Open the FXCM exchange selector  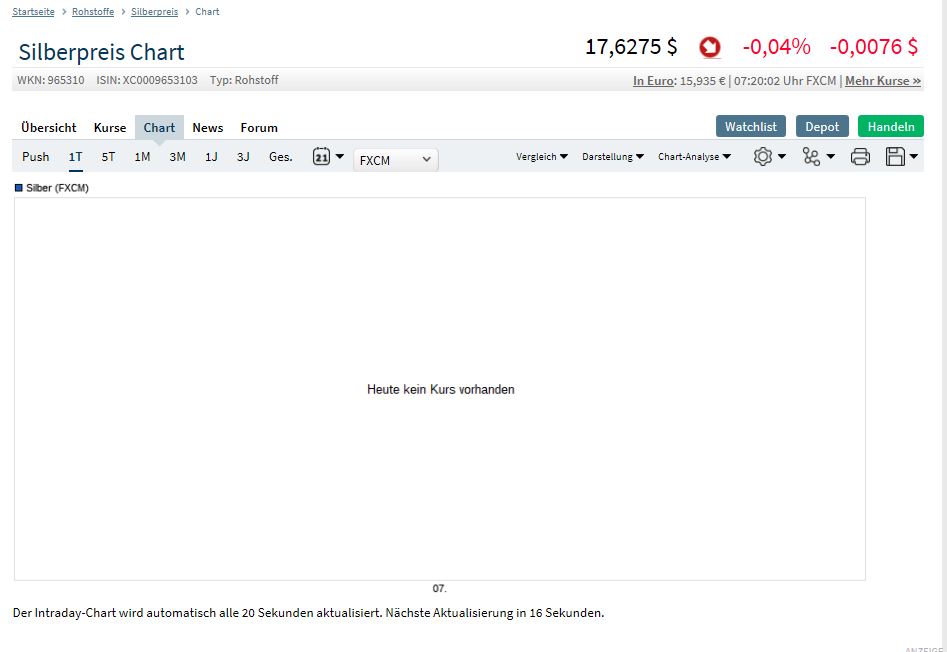pos(396,160)
